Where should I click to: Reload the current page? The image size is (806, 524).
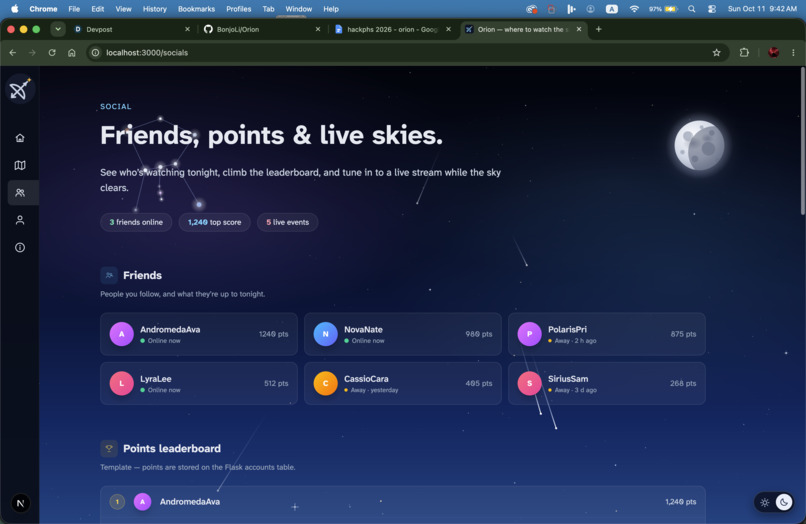(52, 52)
